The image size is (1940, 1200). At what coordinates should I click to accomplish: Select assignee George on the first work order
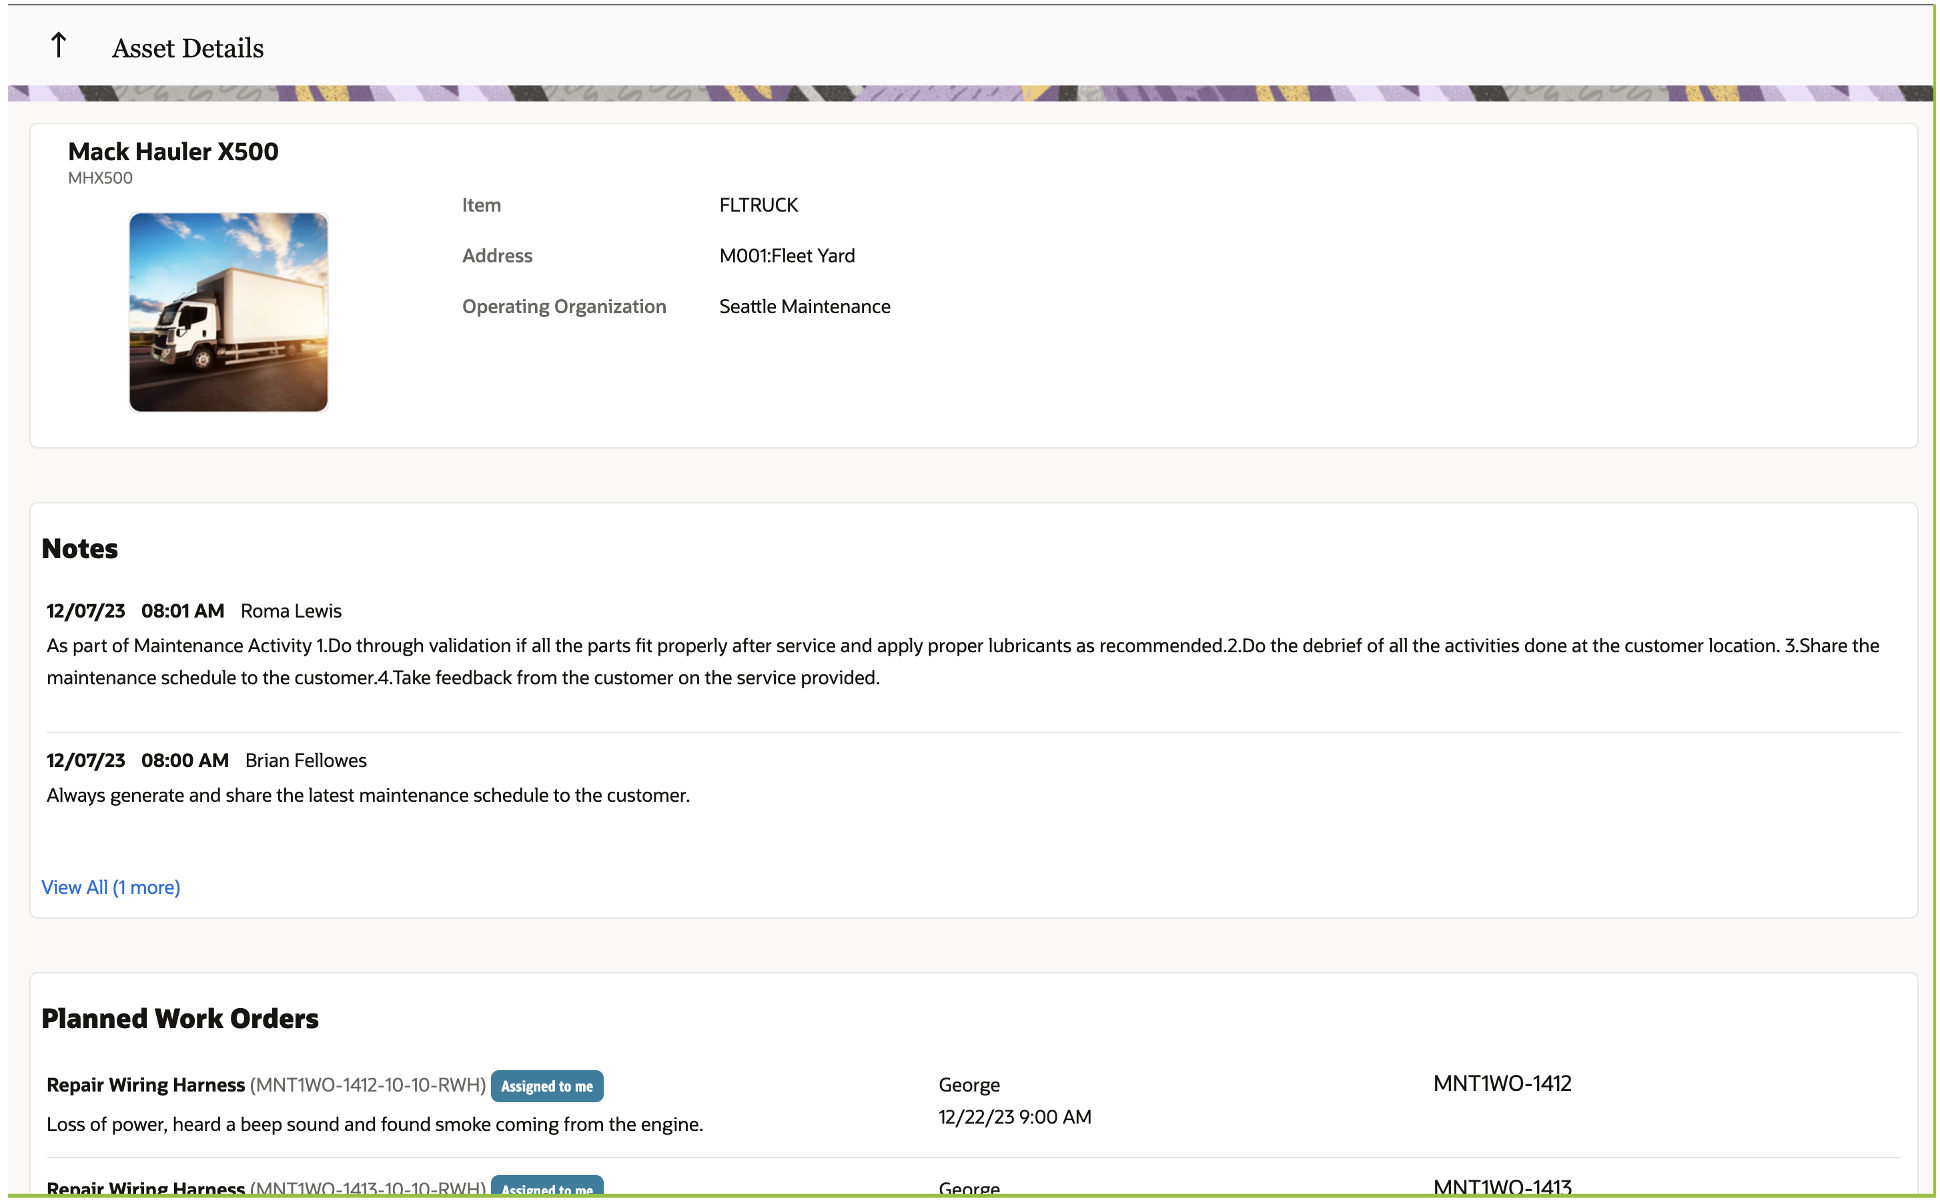tap(968, 1084)
